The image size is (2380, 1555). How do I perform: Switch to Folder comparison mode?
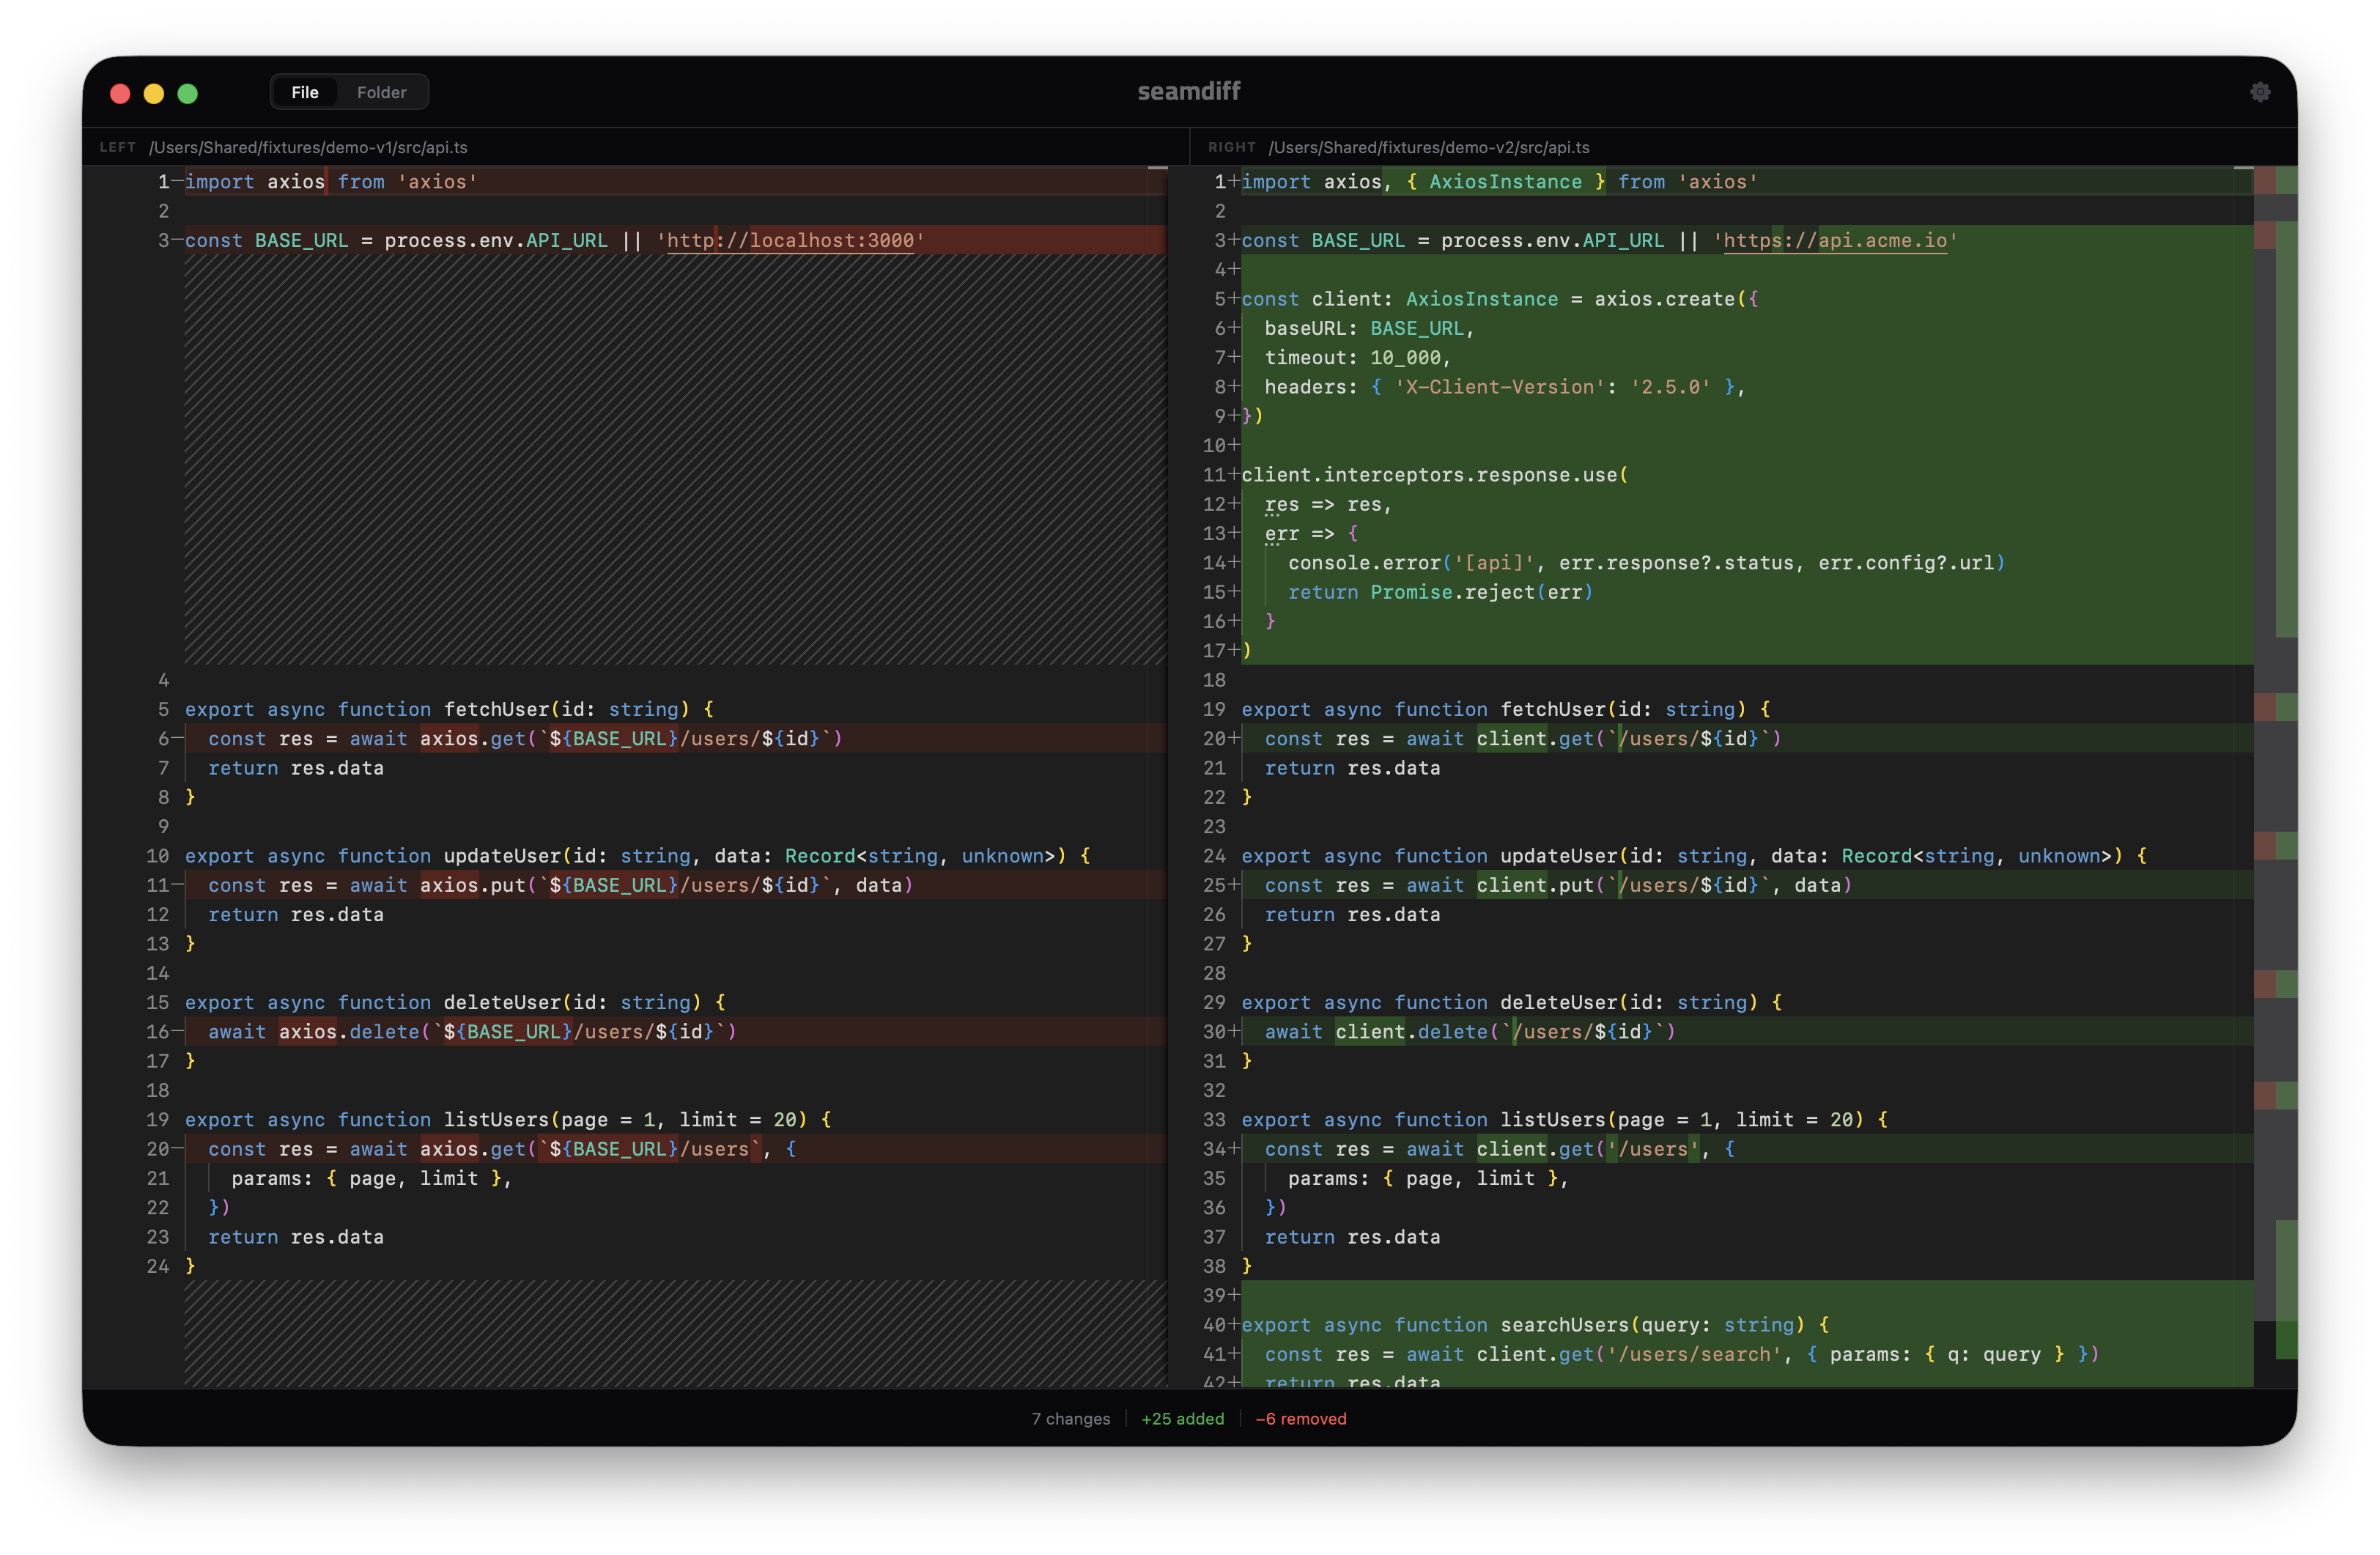[381, 92]
